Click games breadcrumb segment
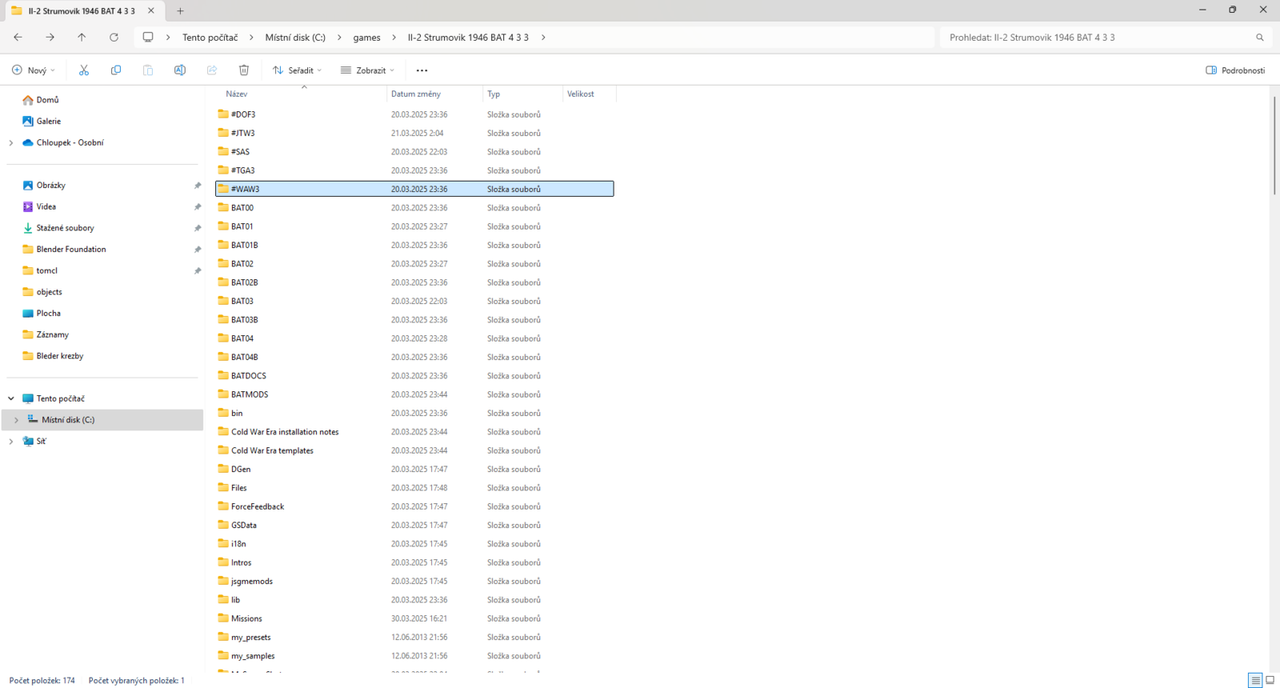Viewport: 1280px width, 688px height. coord(367,37)
